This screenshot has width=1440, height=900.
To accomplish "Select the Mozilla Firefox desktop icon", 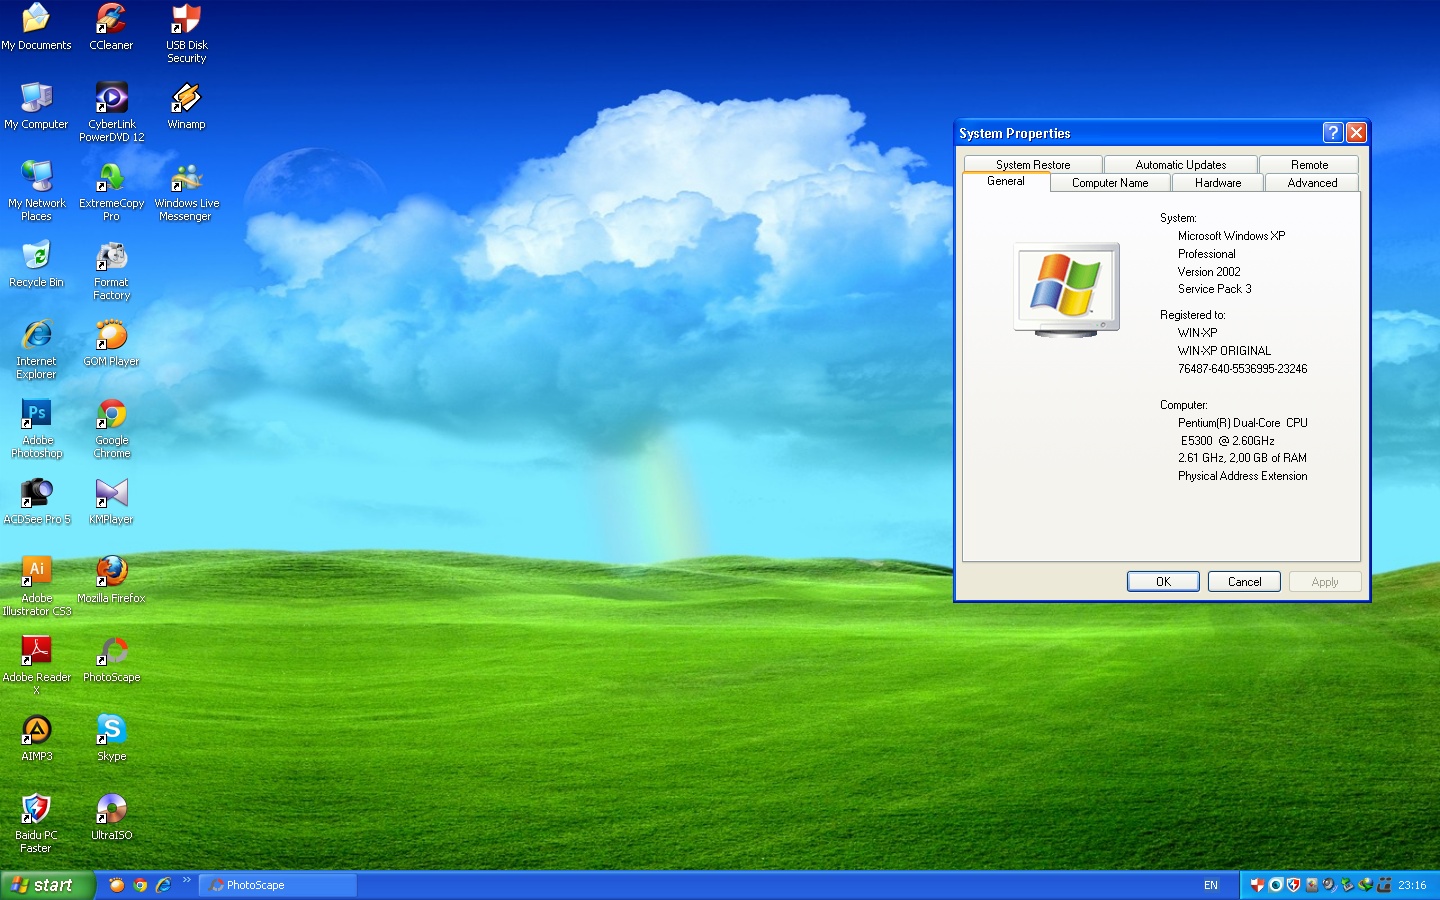I will pyautogui.click(x=111, y=579).
